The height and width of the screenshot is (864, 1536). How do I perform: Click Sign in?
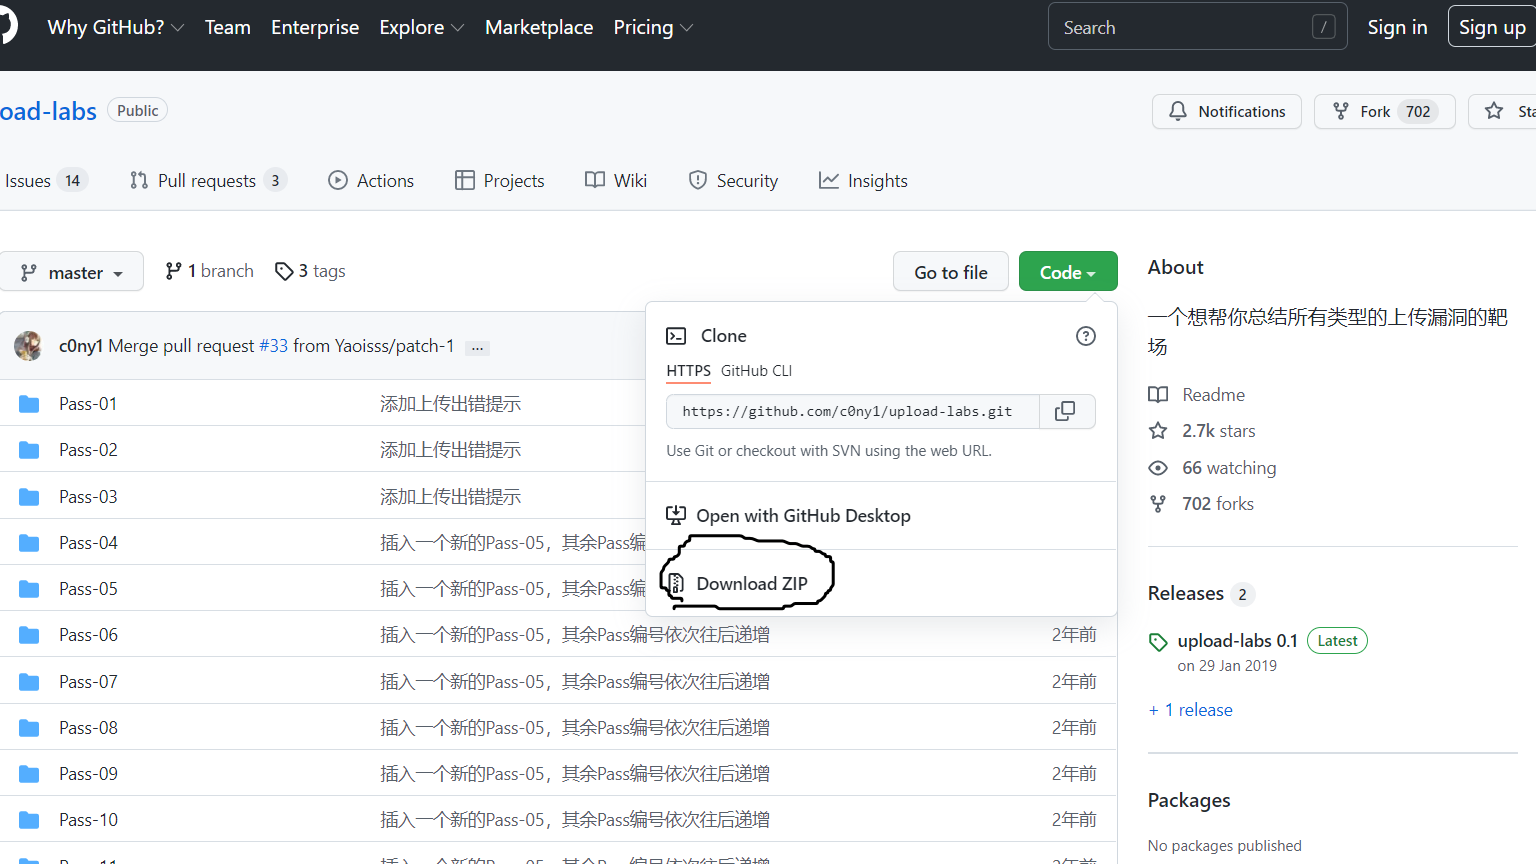coord(1397,28)
